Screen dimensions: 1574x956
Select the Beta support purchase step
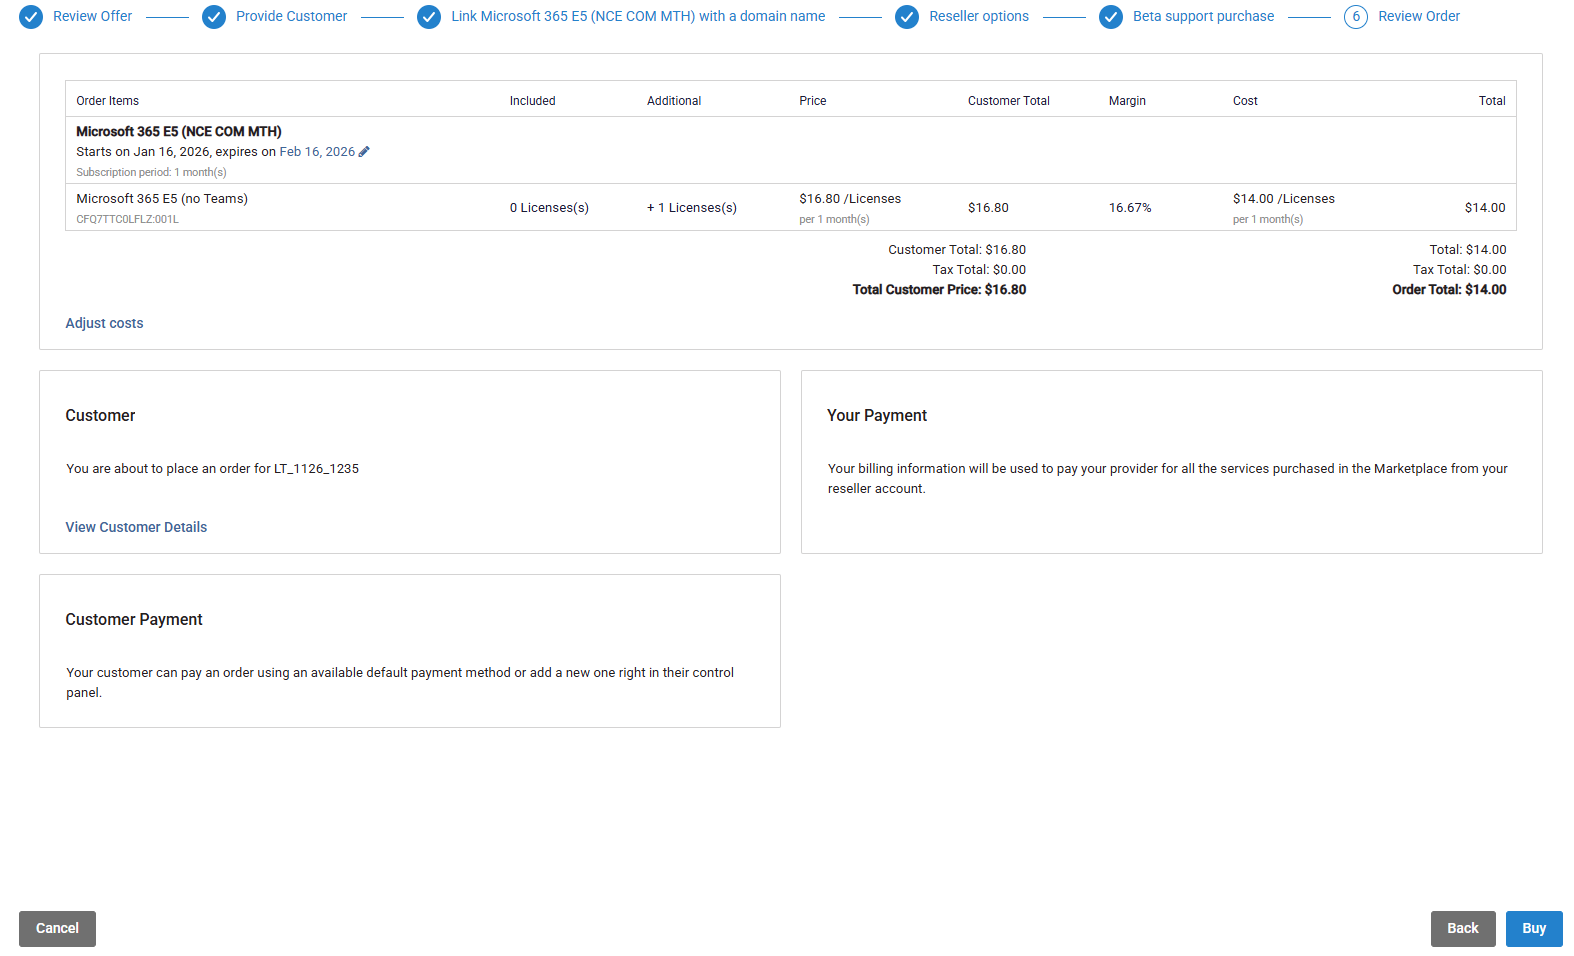pyautogui.click(x=1203, y=17)
